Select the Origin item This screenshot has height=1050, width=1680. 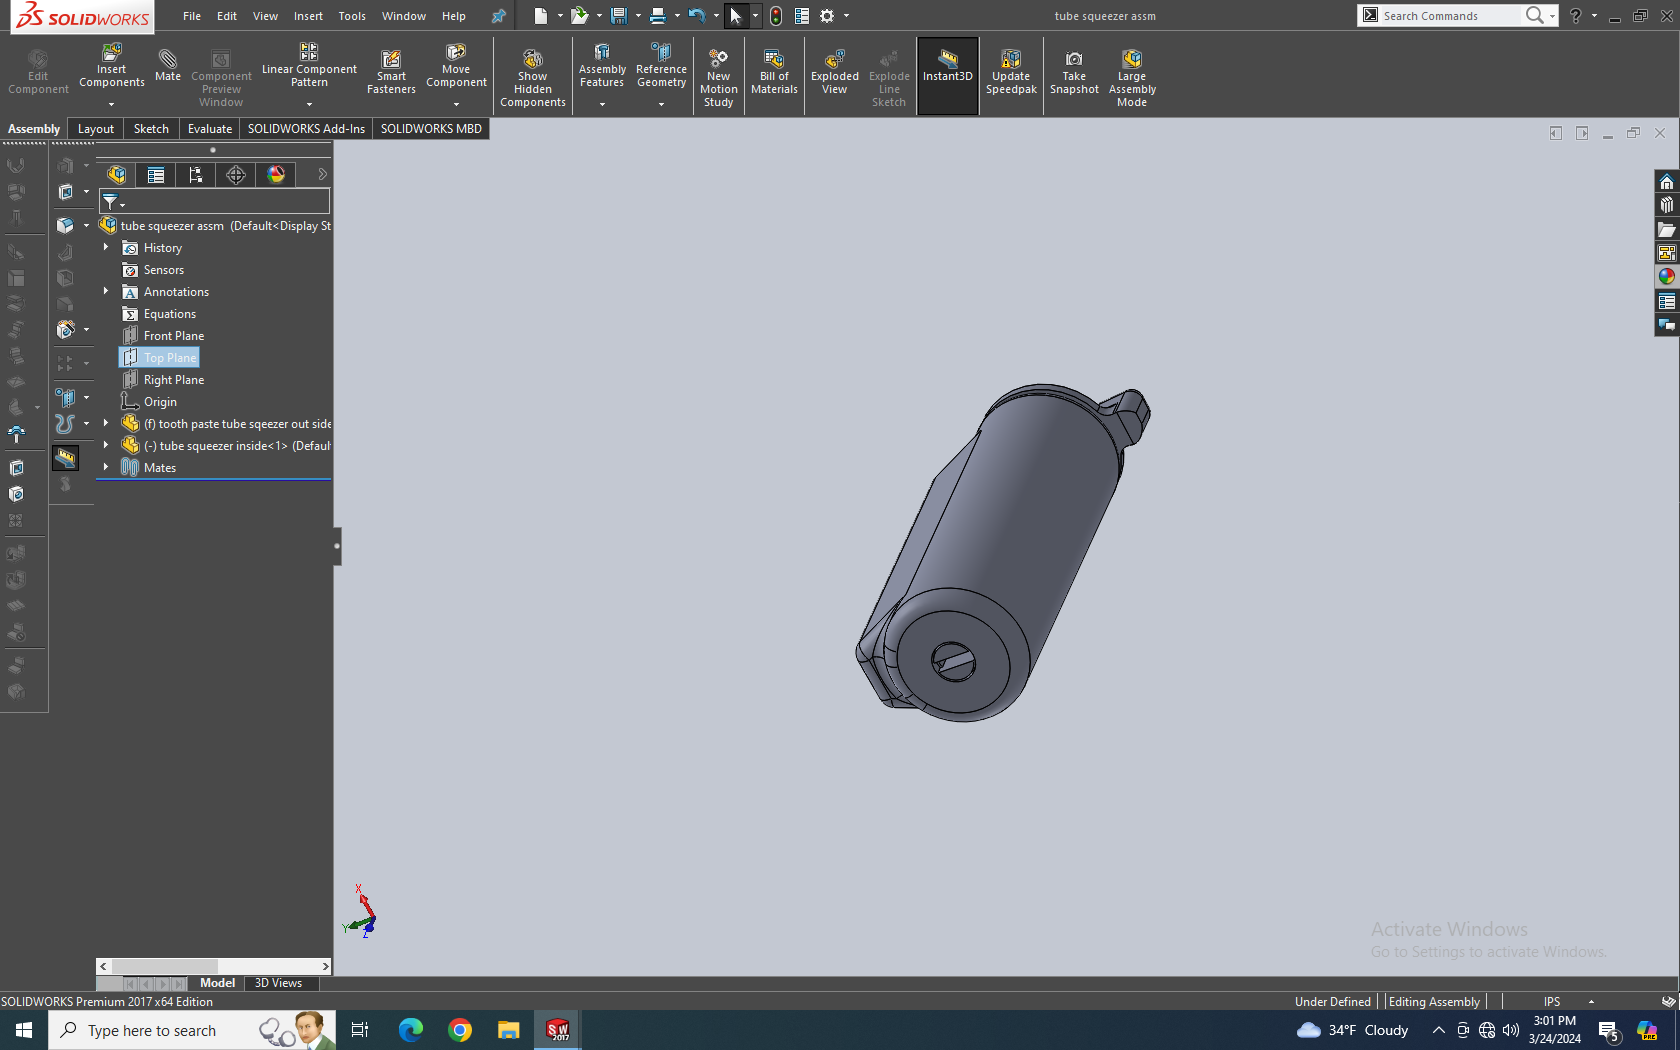coord(160,402)
